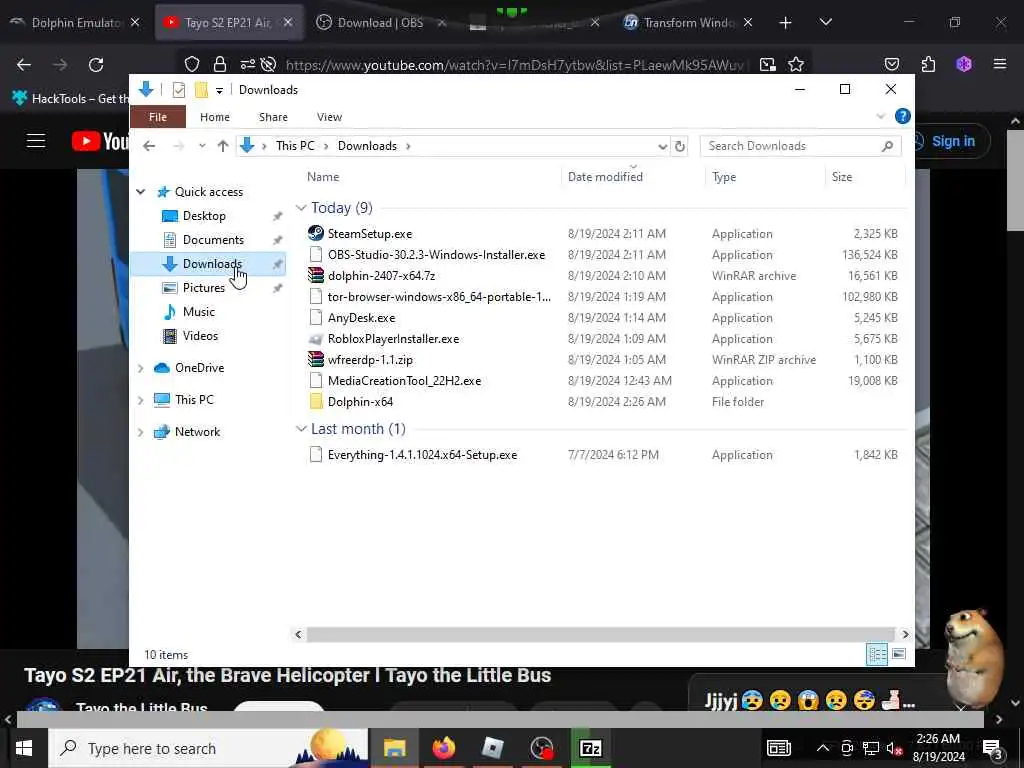Select the dolphin-2407-x64.7z archive icon
This screenshot has width=1024, height=768.
tap(315, 275)
